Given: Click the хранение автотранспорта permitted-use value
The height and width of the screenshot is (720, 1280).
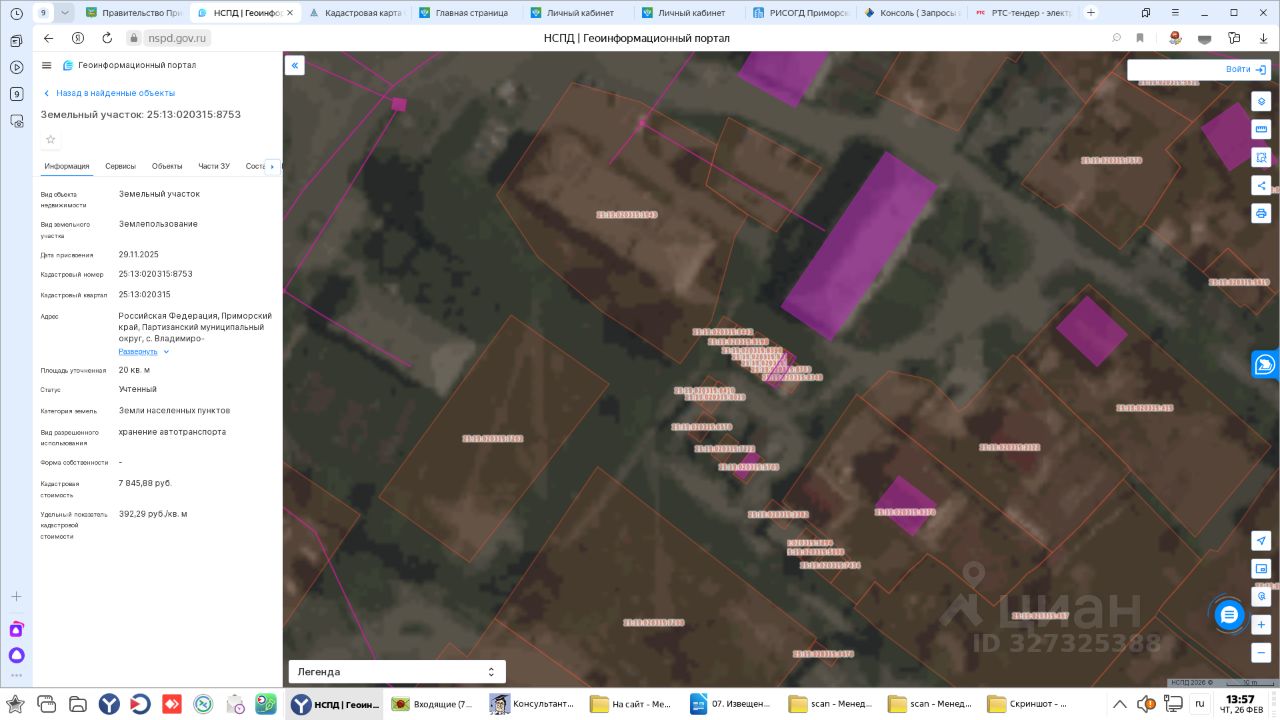Looking at the screenshot, I should point(172,432).
